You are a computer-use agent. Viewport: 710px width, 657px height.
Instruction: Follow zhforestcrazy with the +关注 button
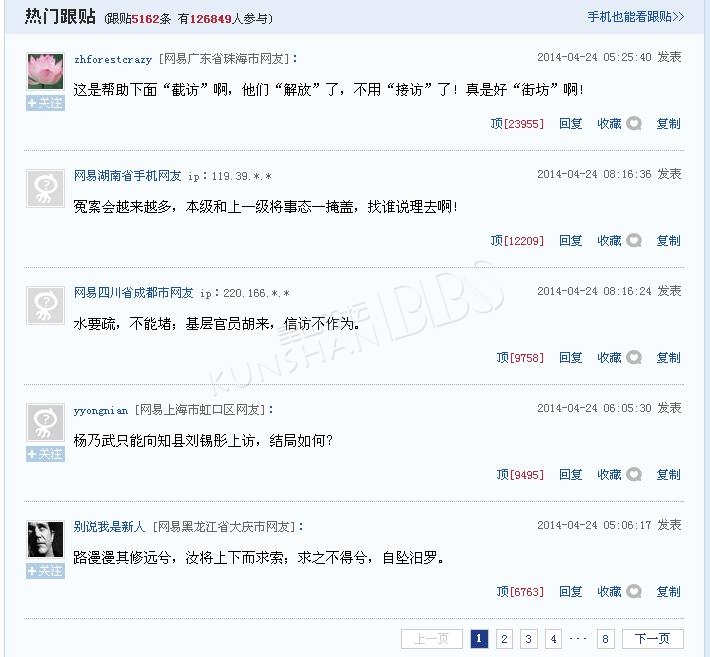45,103
